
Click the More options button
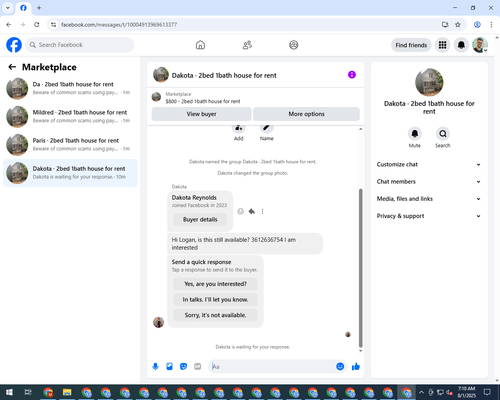[306, 114]
